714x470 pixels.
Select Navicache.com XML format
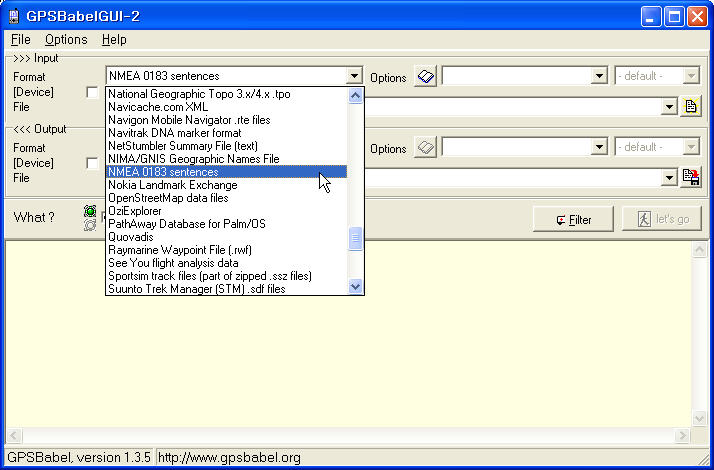pos(226,107)
